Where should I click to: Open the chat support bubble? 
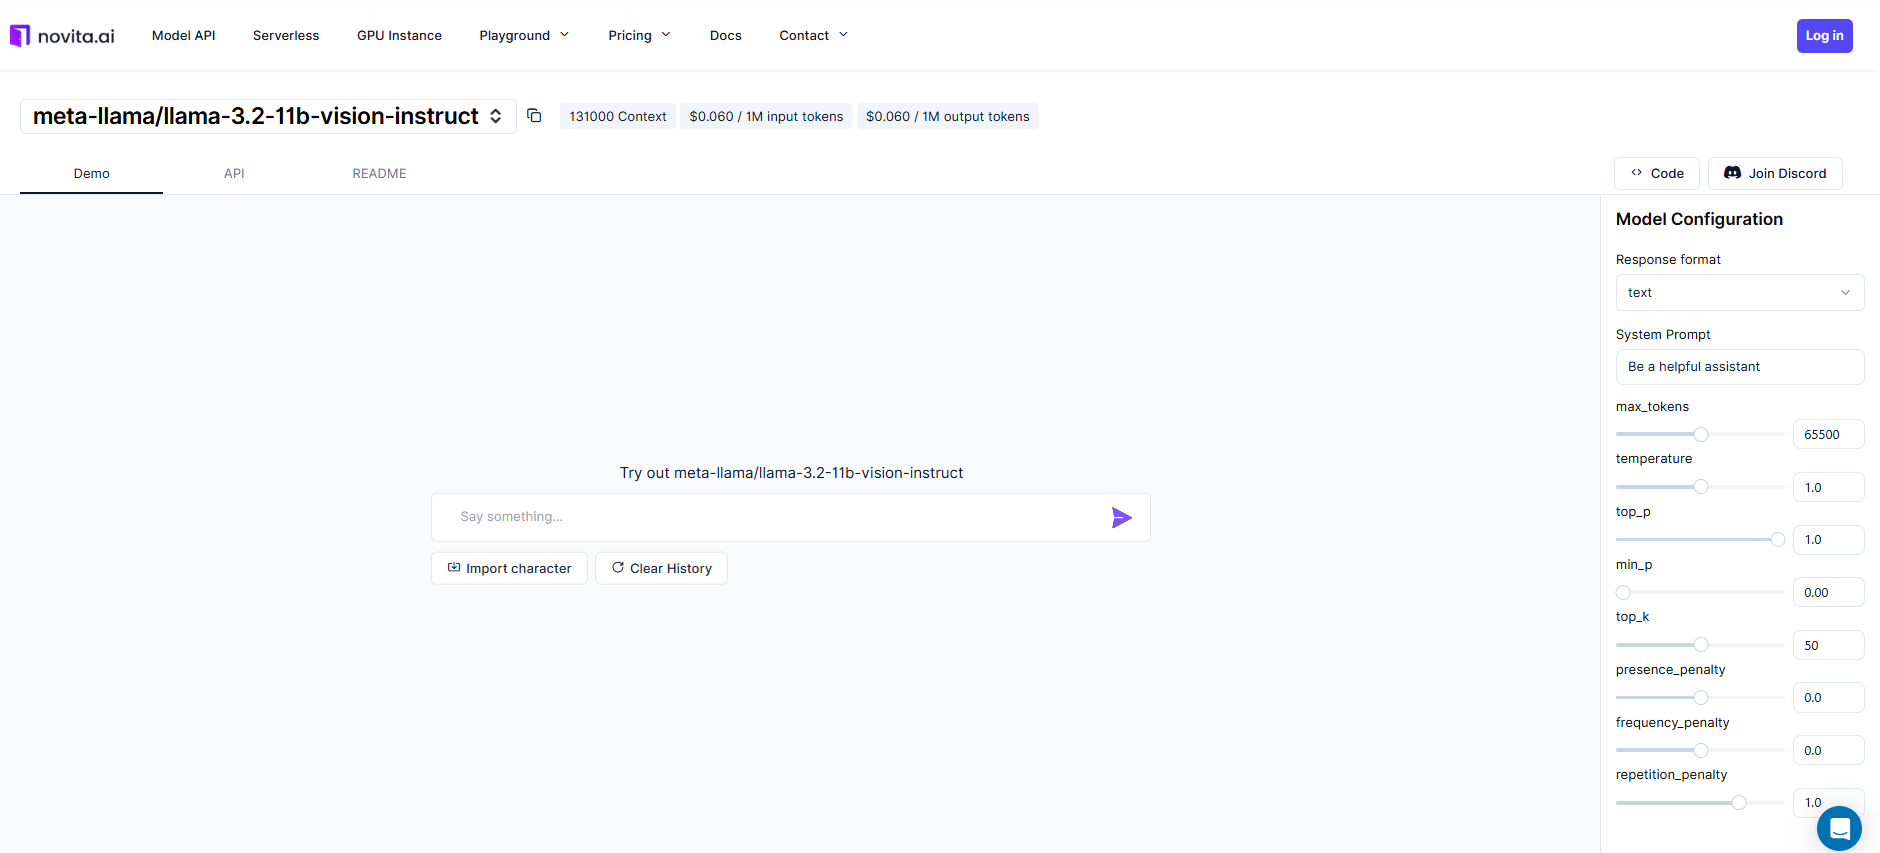1839,828
